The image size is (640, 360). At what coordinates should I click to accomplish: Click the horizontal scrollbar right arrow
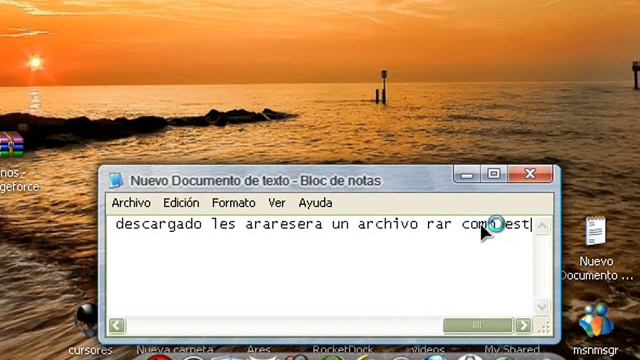coord(523,326)
